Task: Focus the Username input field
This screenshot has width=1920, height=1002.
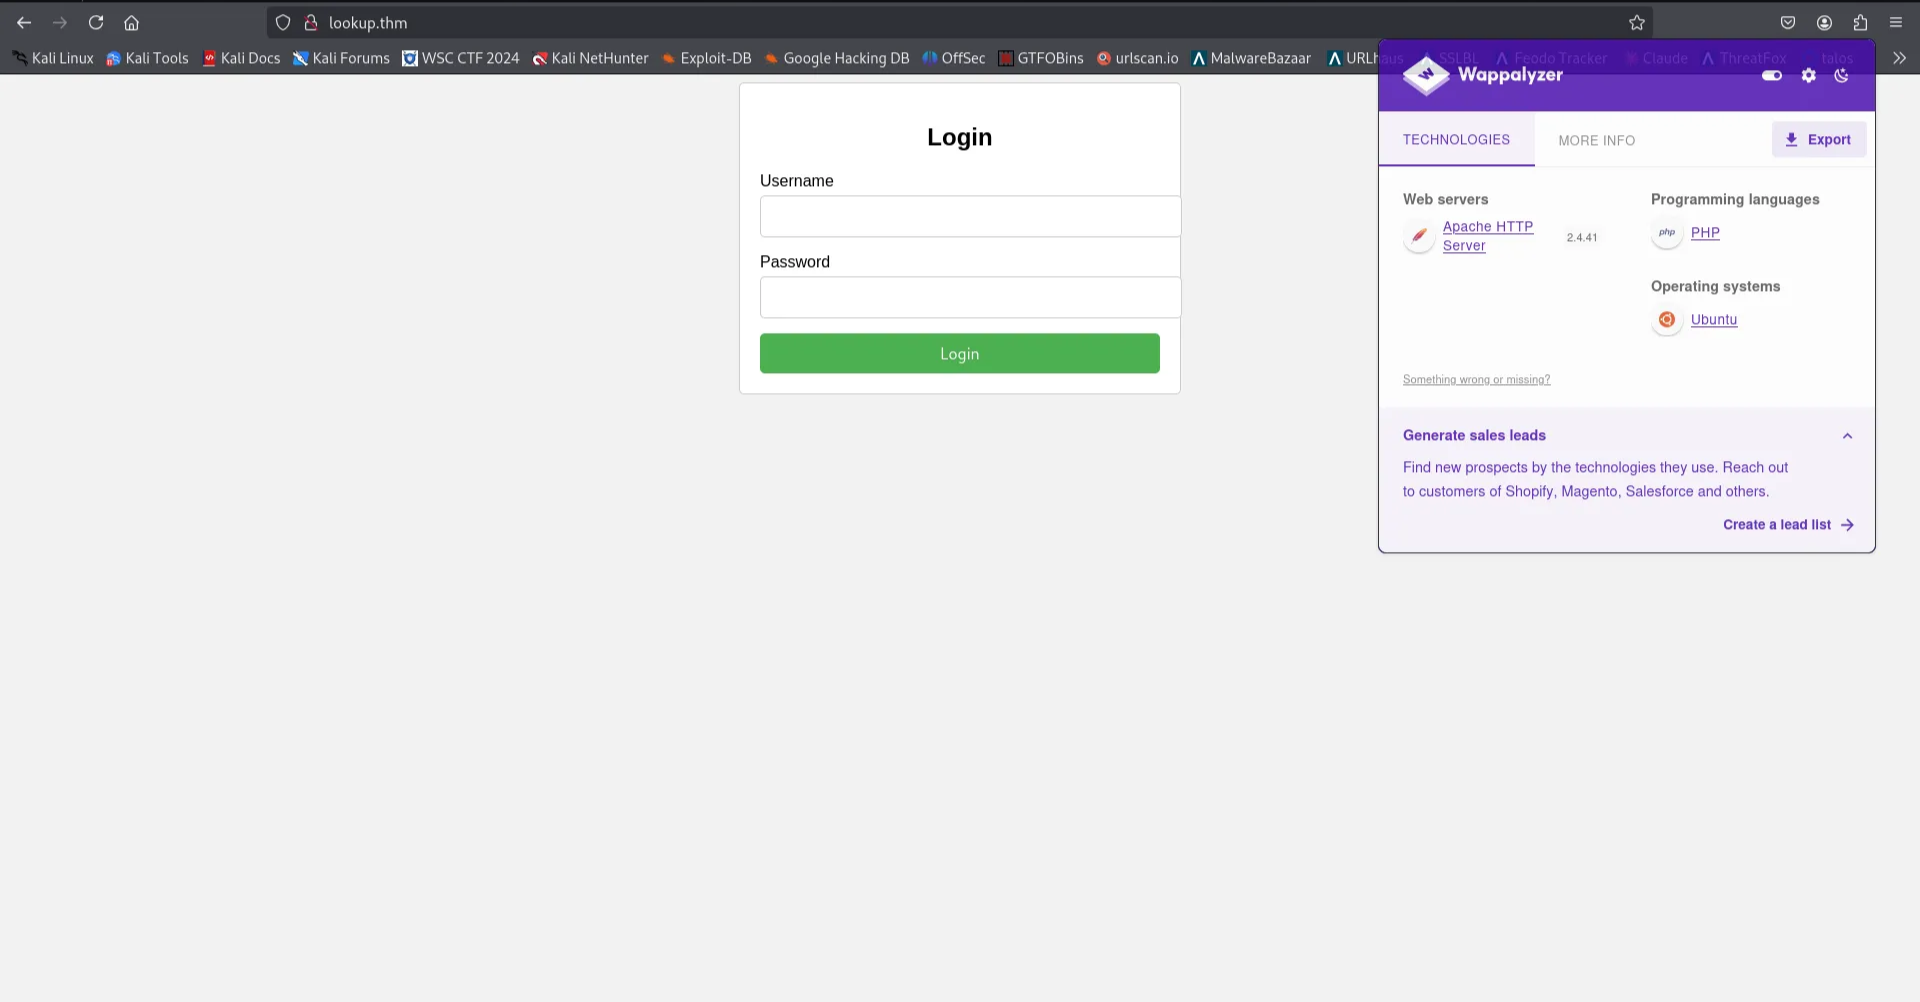Action: [970, 216]
